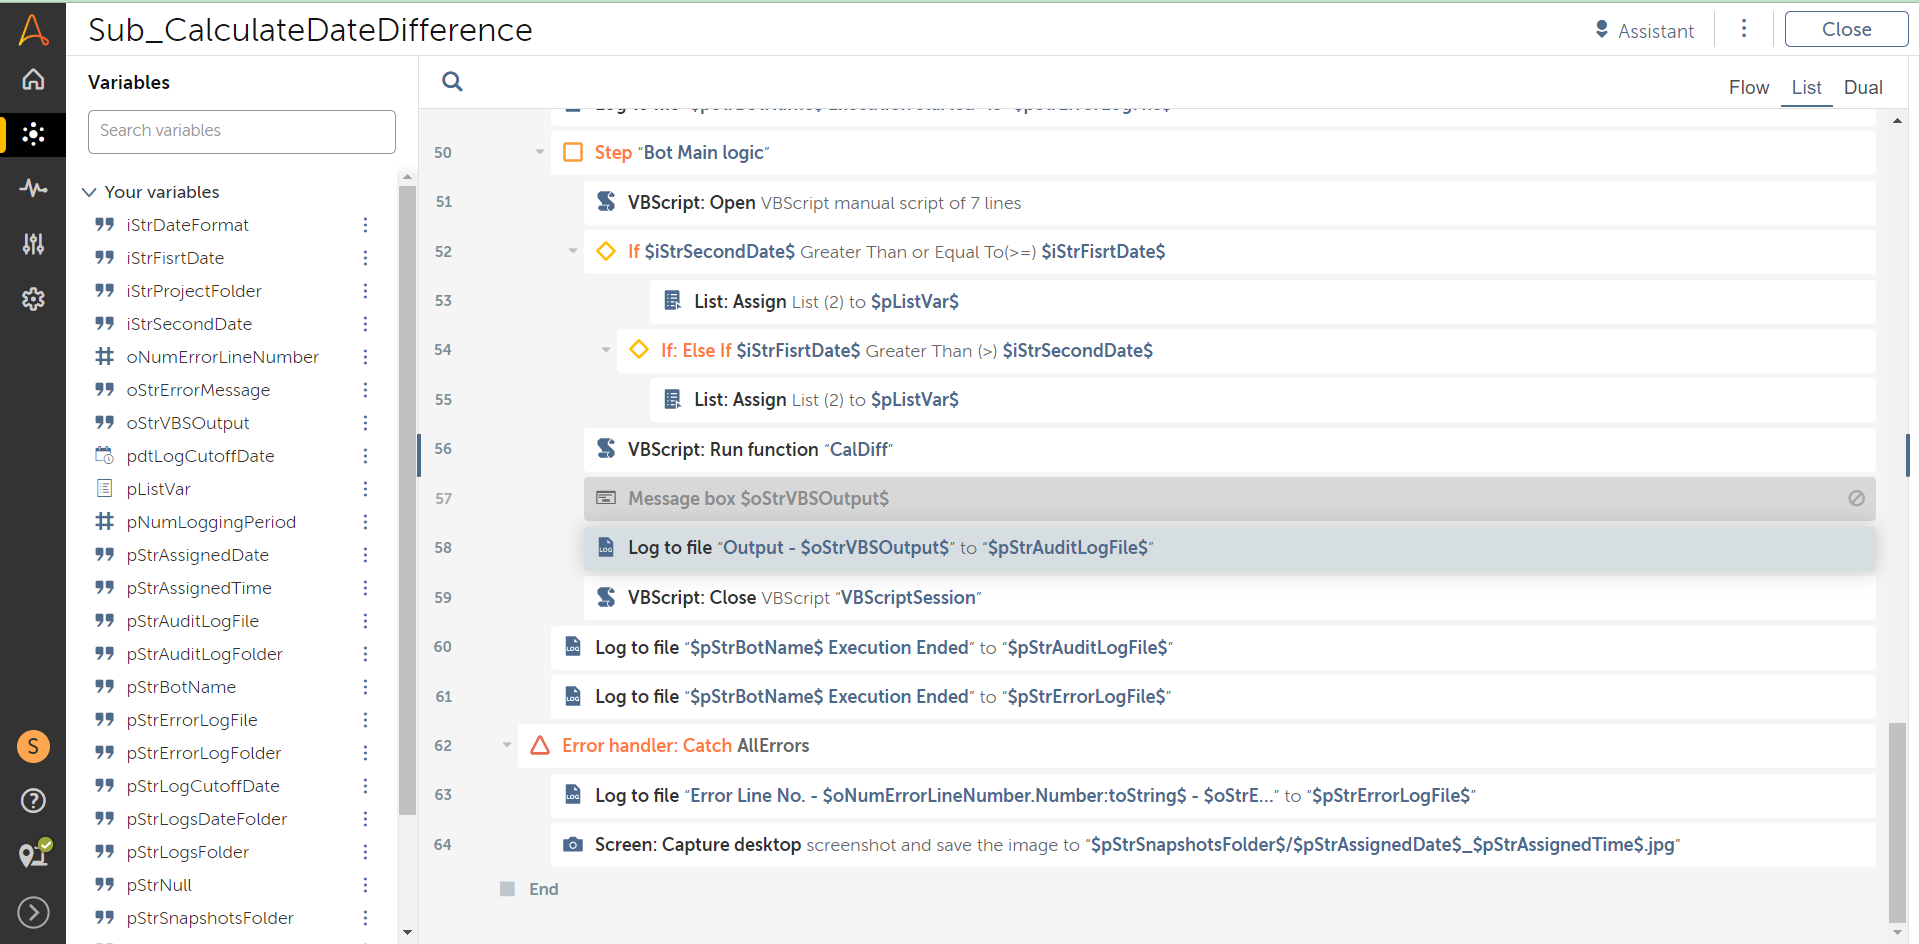Screen dimensions: 1919x944
Task: Click the vertical ellipsis menu beside Assistant
Action: click(1743, 29)
